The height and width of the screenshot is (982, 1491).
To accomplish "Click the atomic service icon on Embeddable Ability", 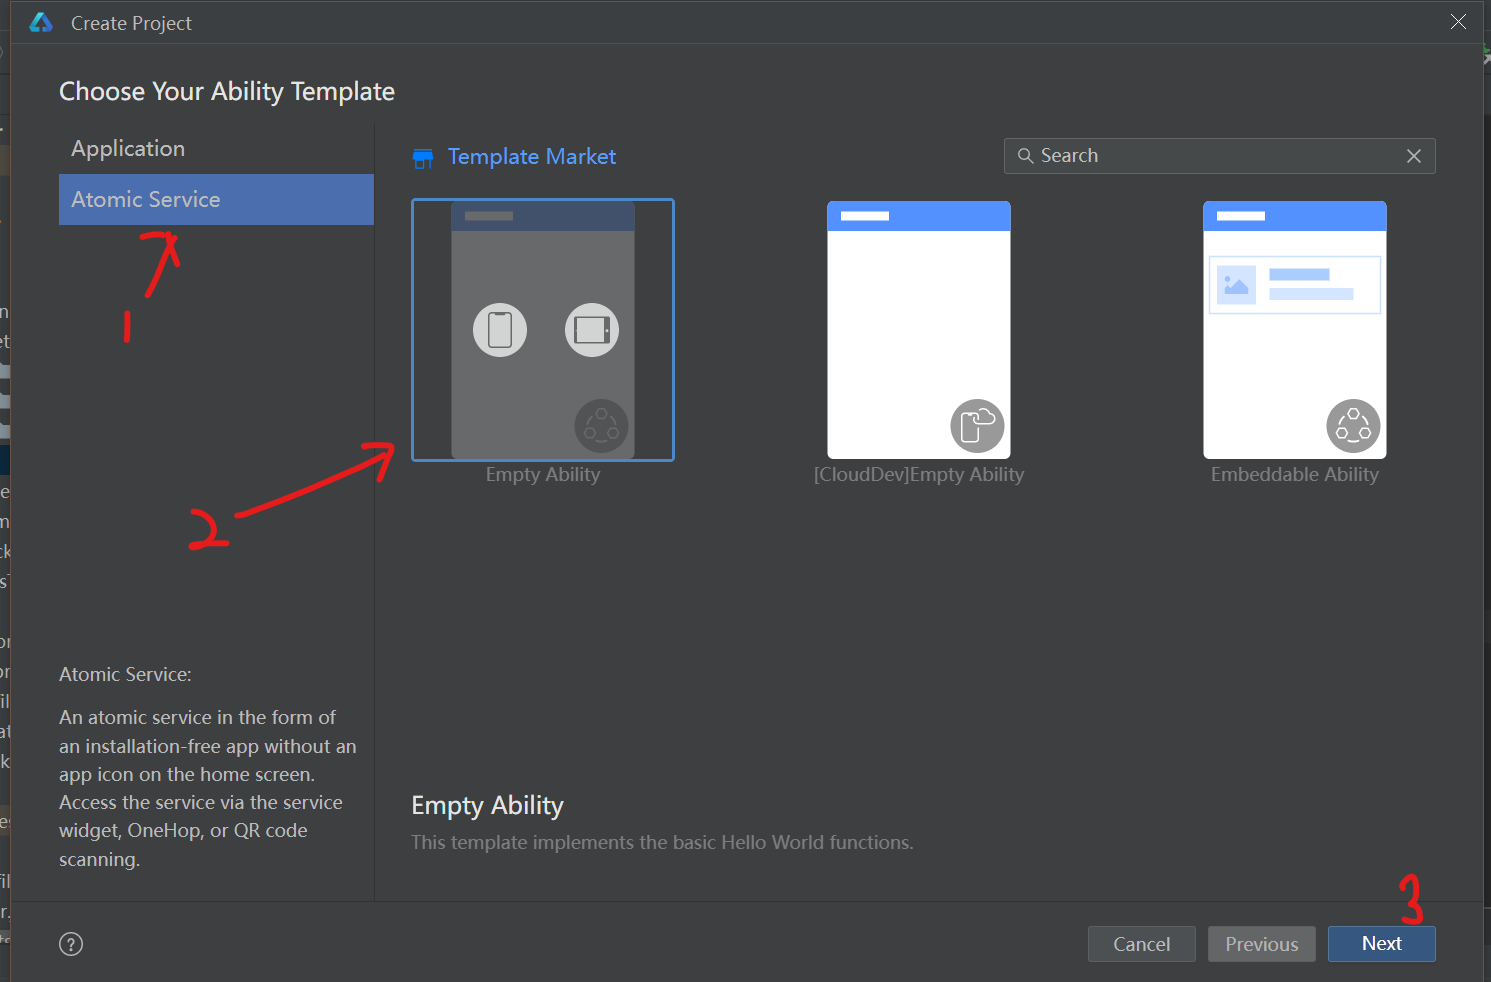I will [1353, 426].
